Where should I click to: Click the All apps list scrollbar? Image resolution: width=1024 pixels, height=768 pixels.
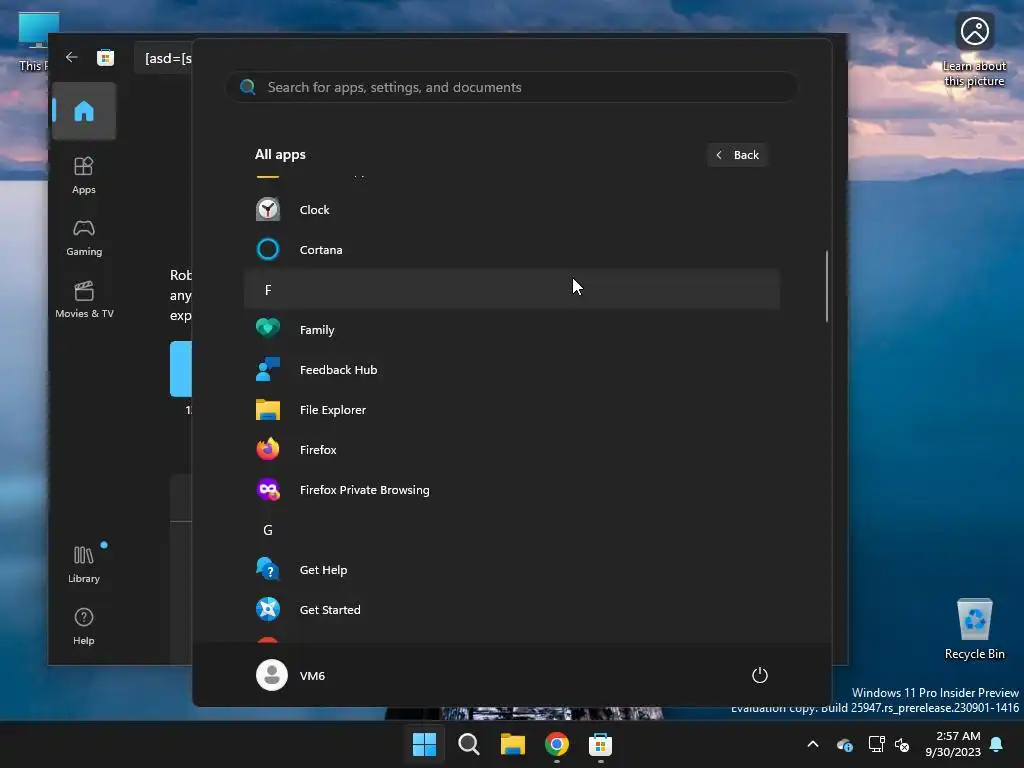click(827, 285)
